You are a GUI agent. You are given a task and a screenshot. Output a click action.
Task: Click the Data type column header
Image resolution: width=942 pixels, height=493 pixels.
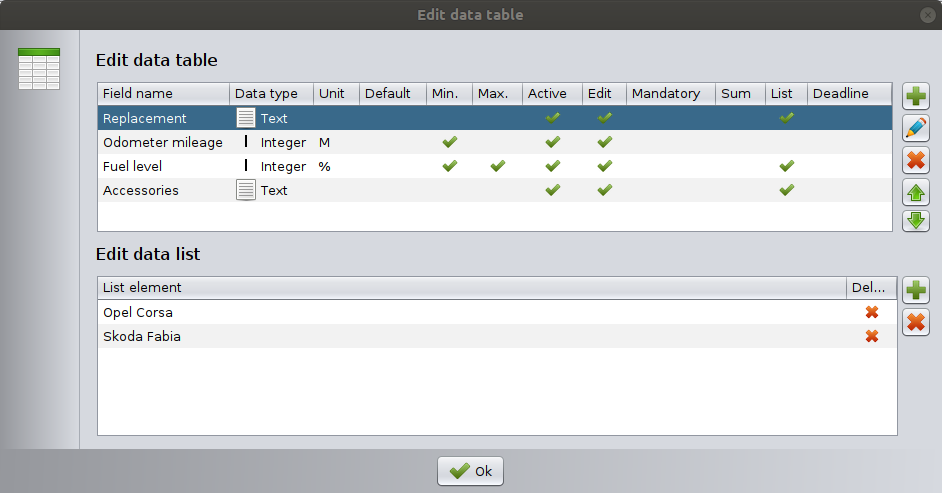[x=271, y=93]
